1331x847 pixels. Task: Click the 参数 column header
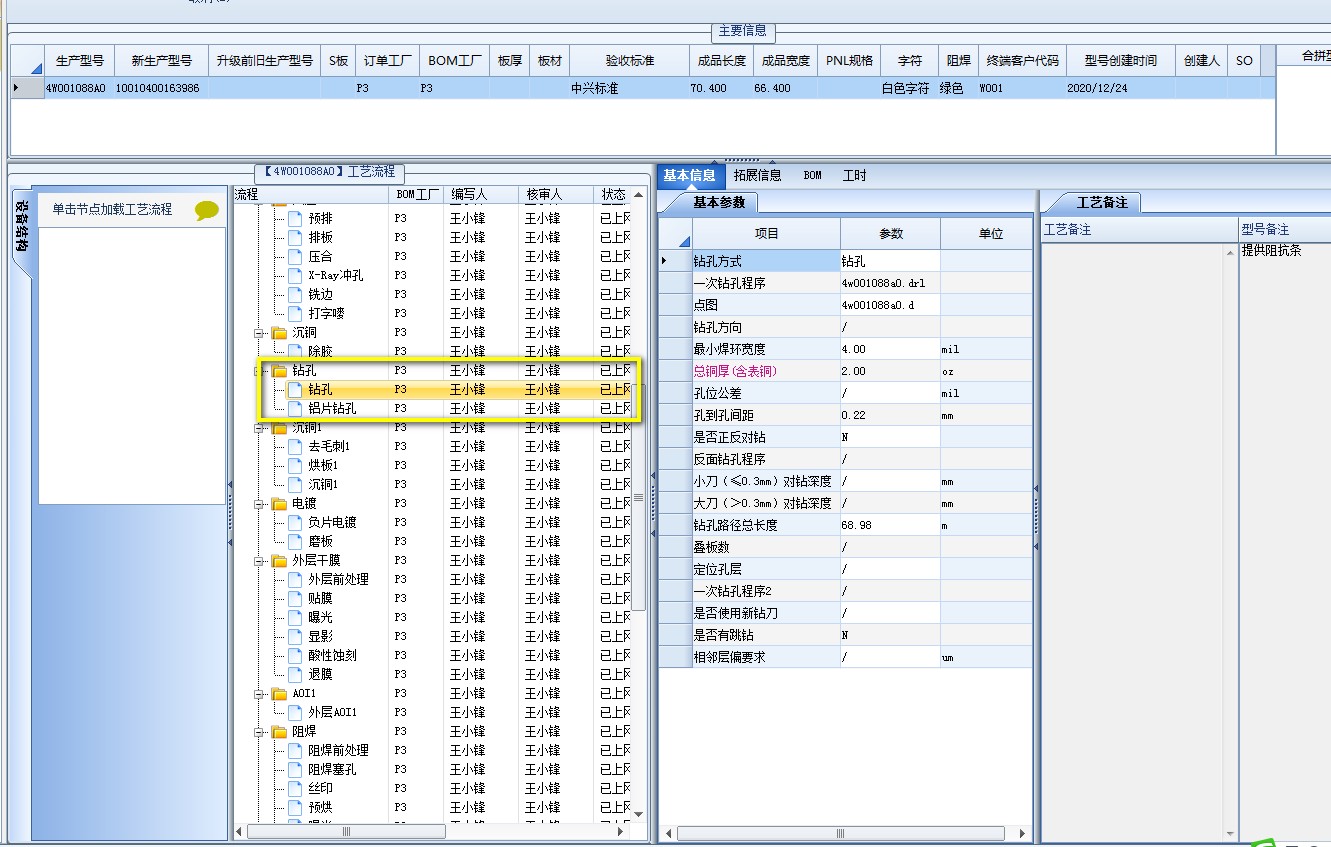tap(890, 233)
